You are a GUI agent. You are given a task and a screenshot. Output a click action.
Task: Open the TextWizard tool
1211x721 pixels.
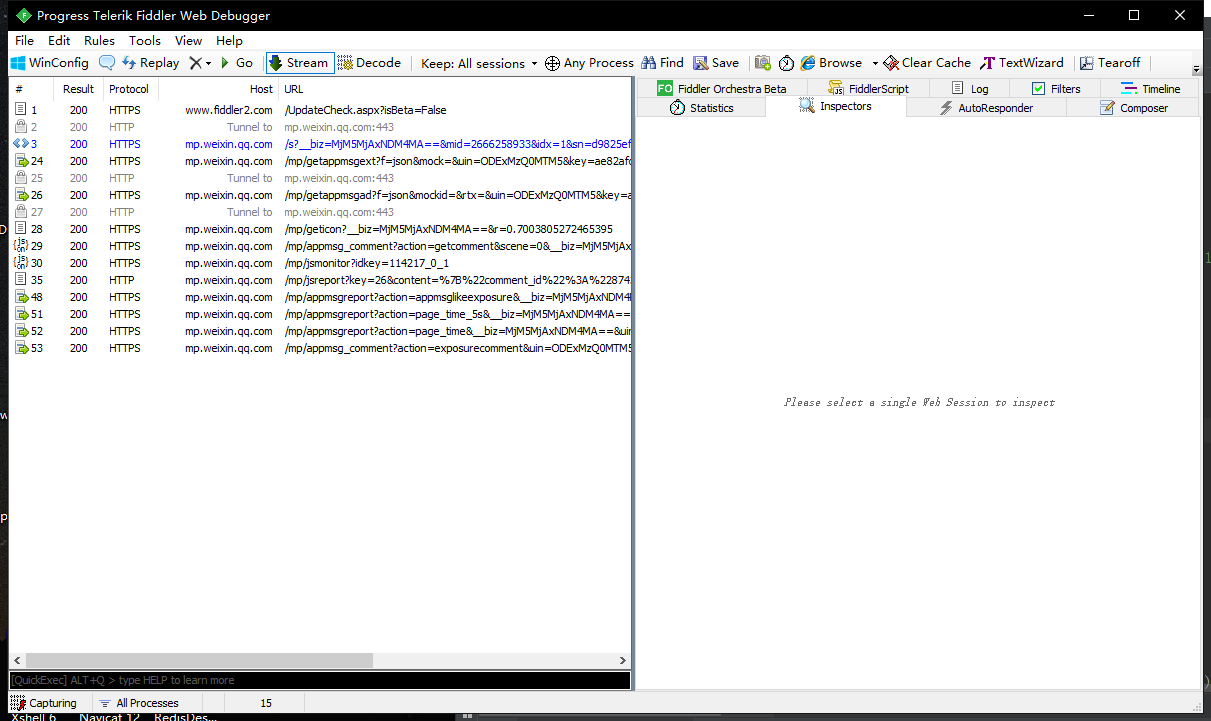[1021, 63]
